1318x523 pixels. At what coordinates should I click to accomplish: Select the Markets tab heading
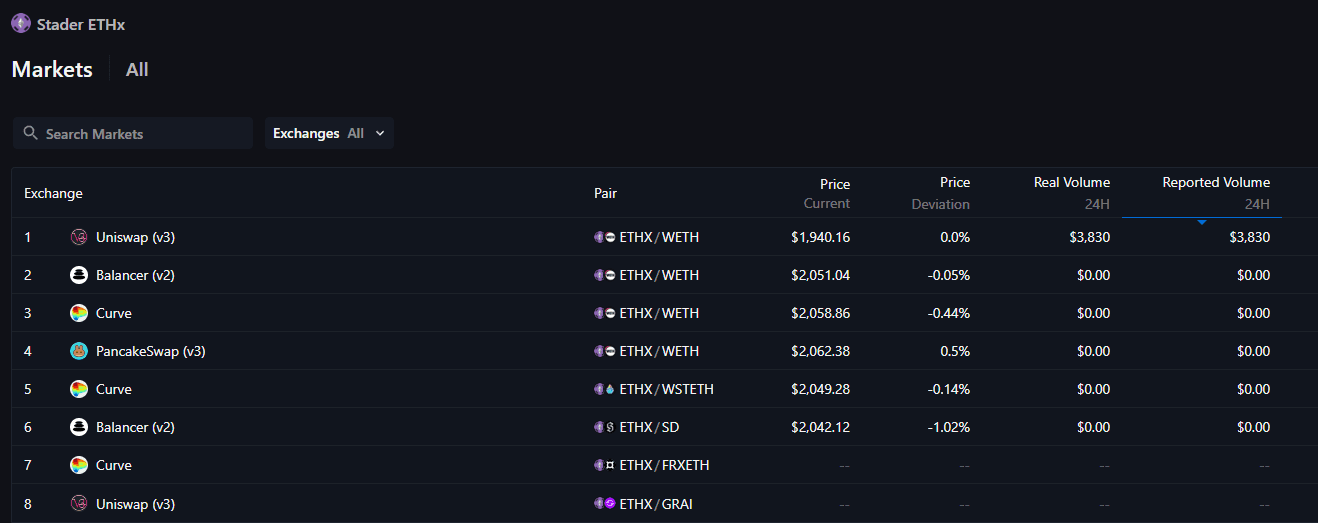52,70
